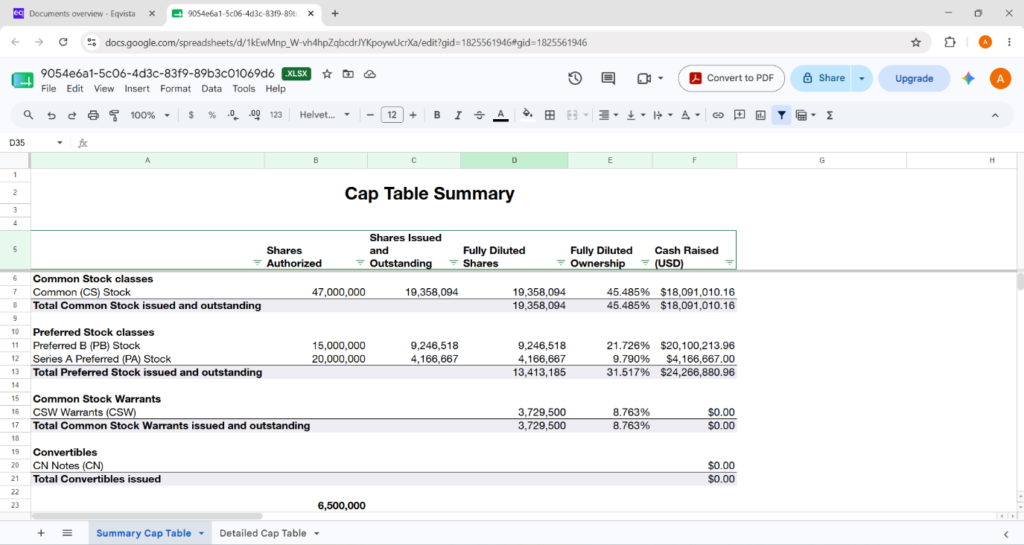Toggle filter on Cash Raised column

tap(729, 262)
